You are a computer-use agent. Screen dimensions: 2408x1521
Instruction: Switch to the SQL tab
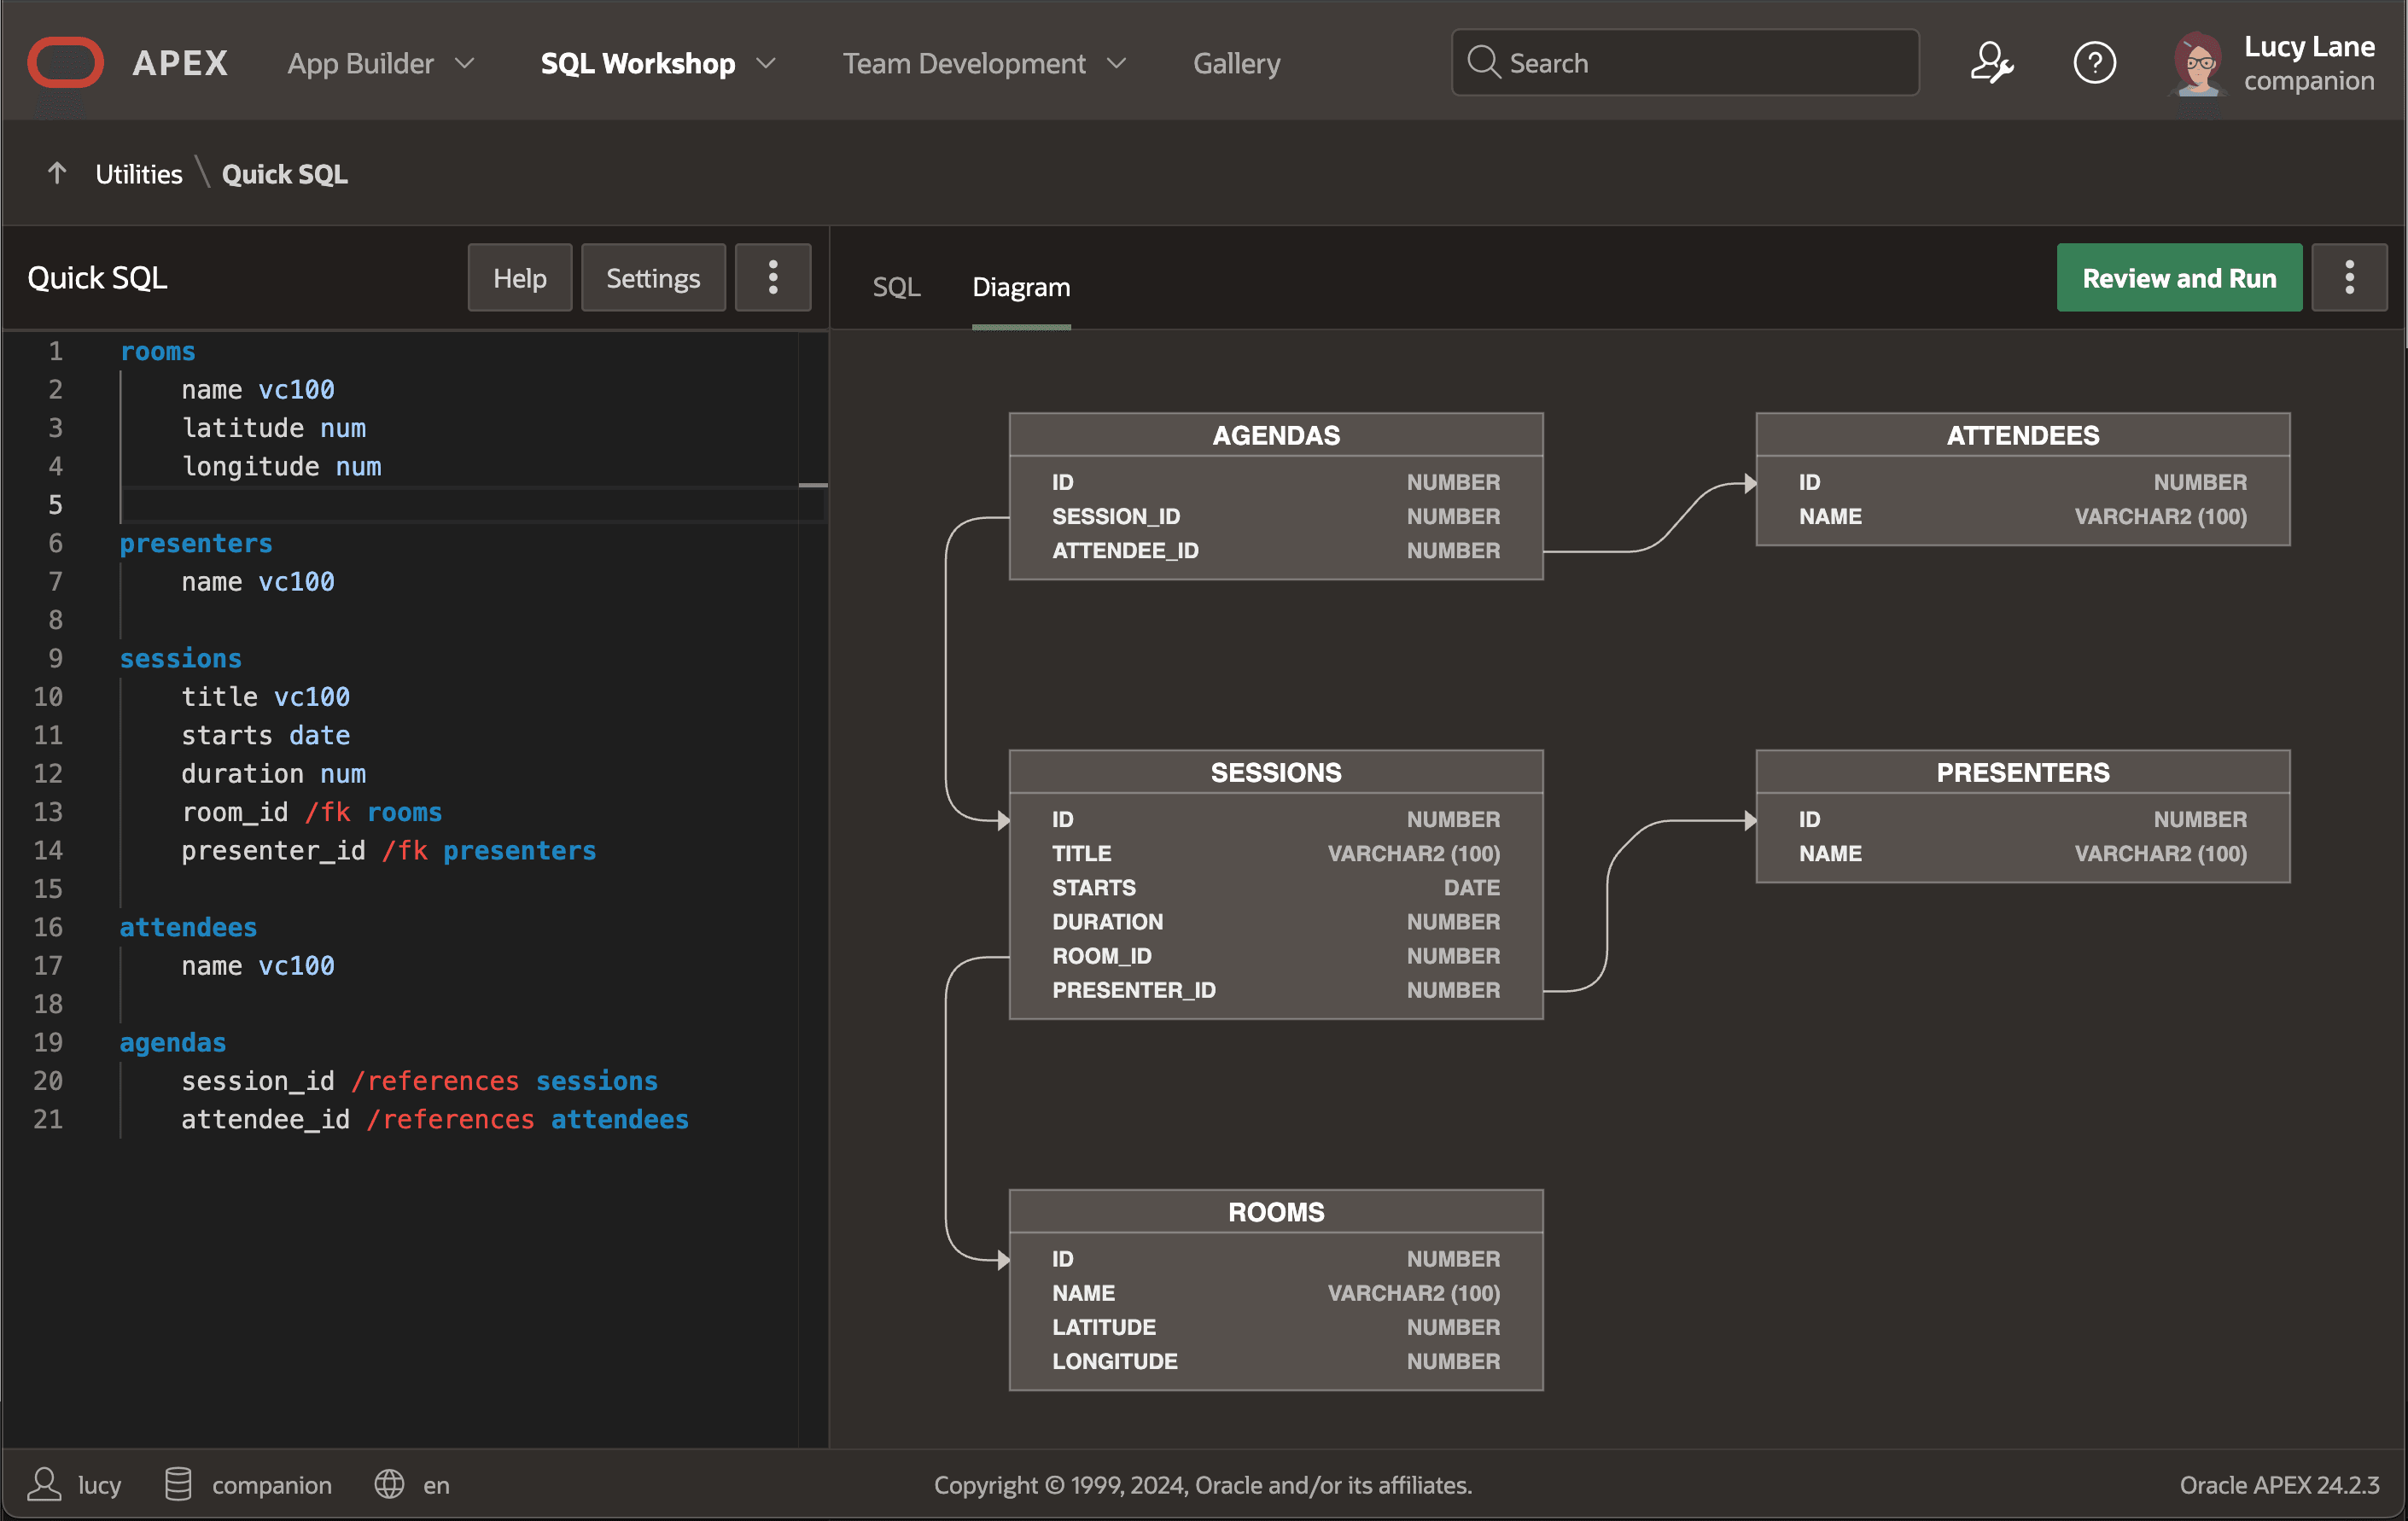click(x=896, y=287)
